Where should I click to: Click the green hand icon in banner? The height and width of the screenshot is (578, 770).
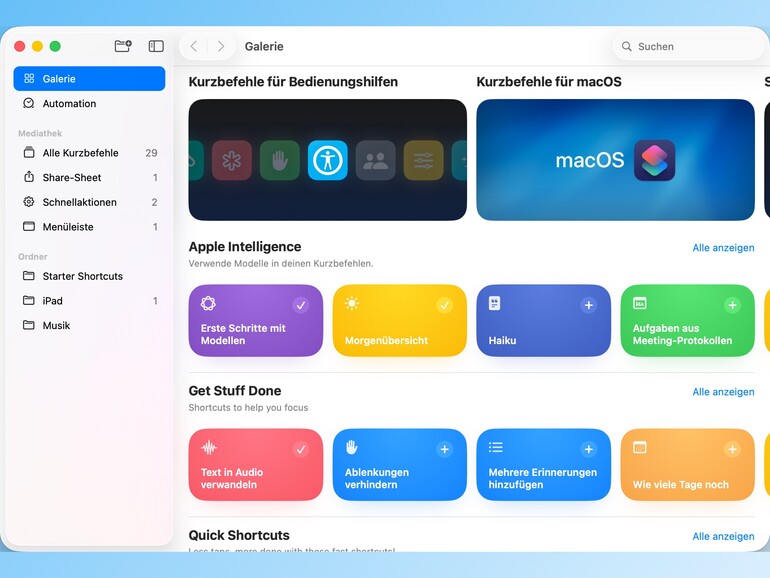279,160
